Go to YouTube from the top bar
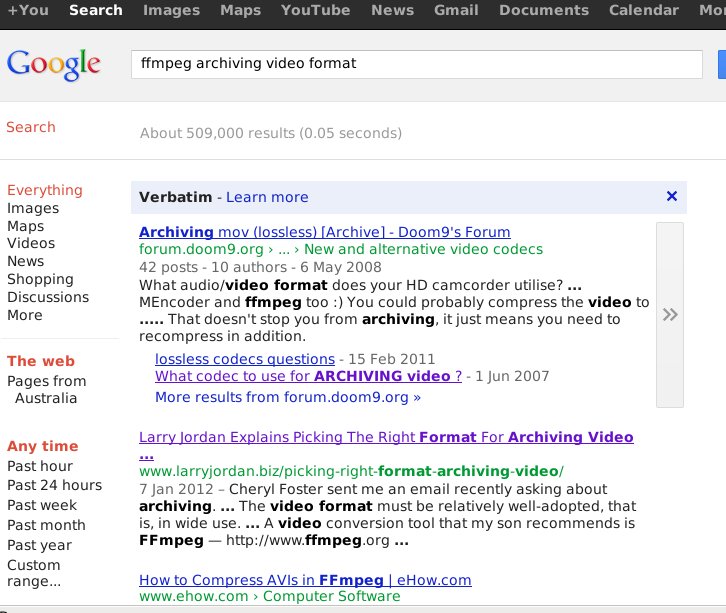Viewport: 726px width, 613px height. click(315, 10)
